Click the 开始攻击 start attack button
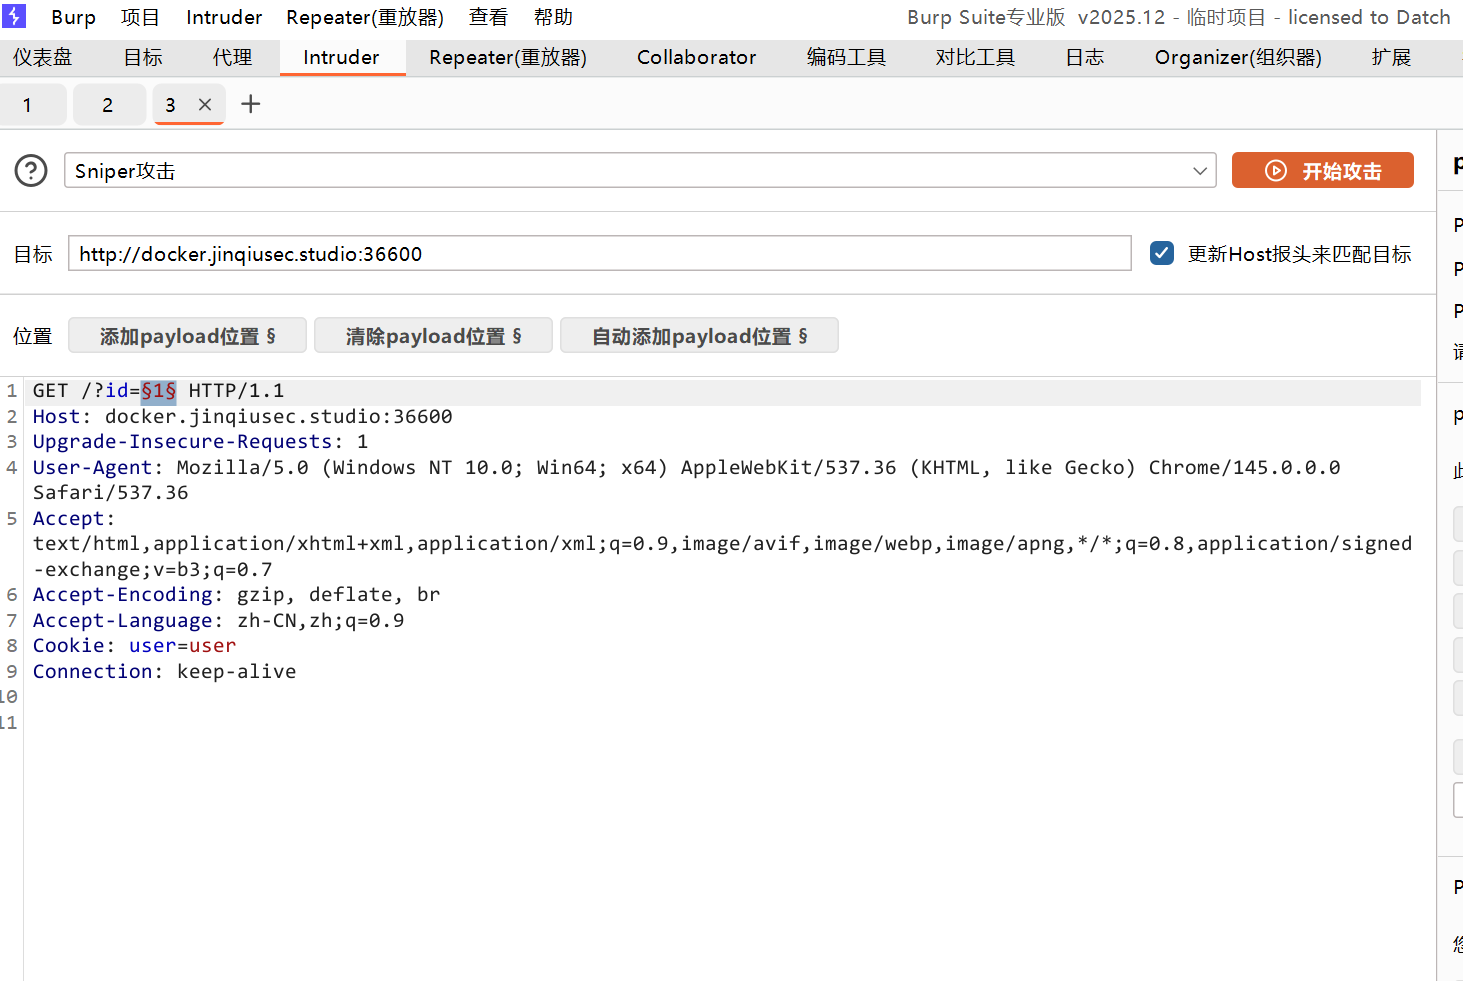 tap(1322, 171)
